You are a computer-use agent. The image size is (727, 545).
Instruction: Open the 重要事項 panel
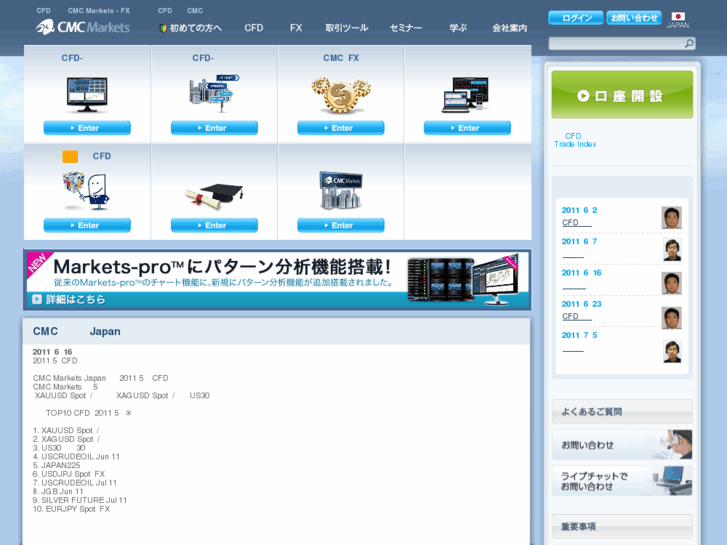pos(622,526)
